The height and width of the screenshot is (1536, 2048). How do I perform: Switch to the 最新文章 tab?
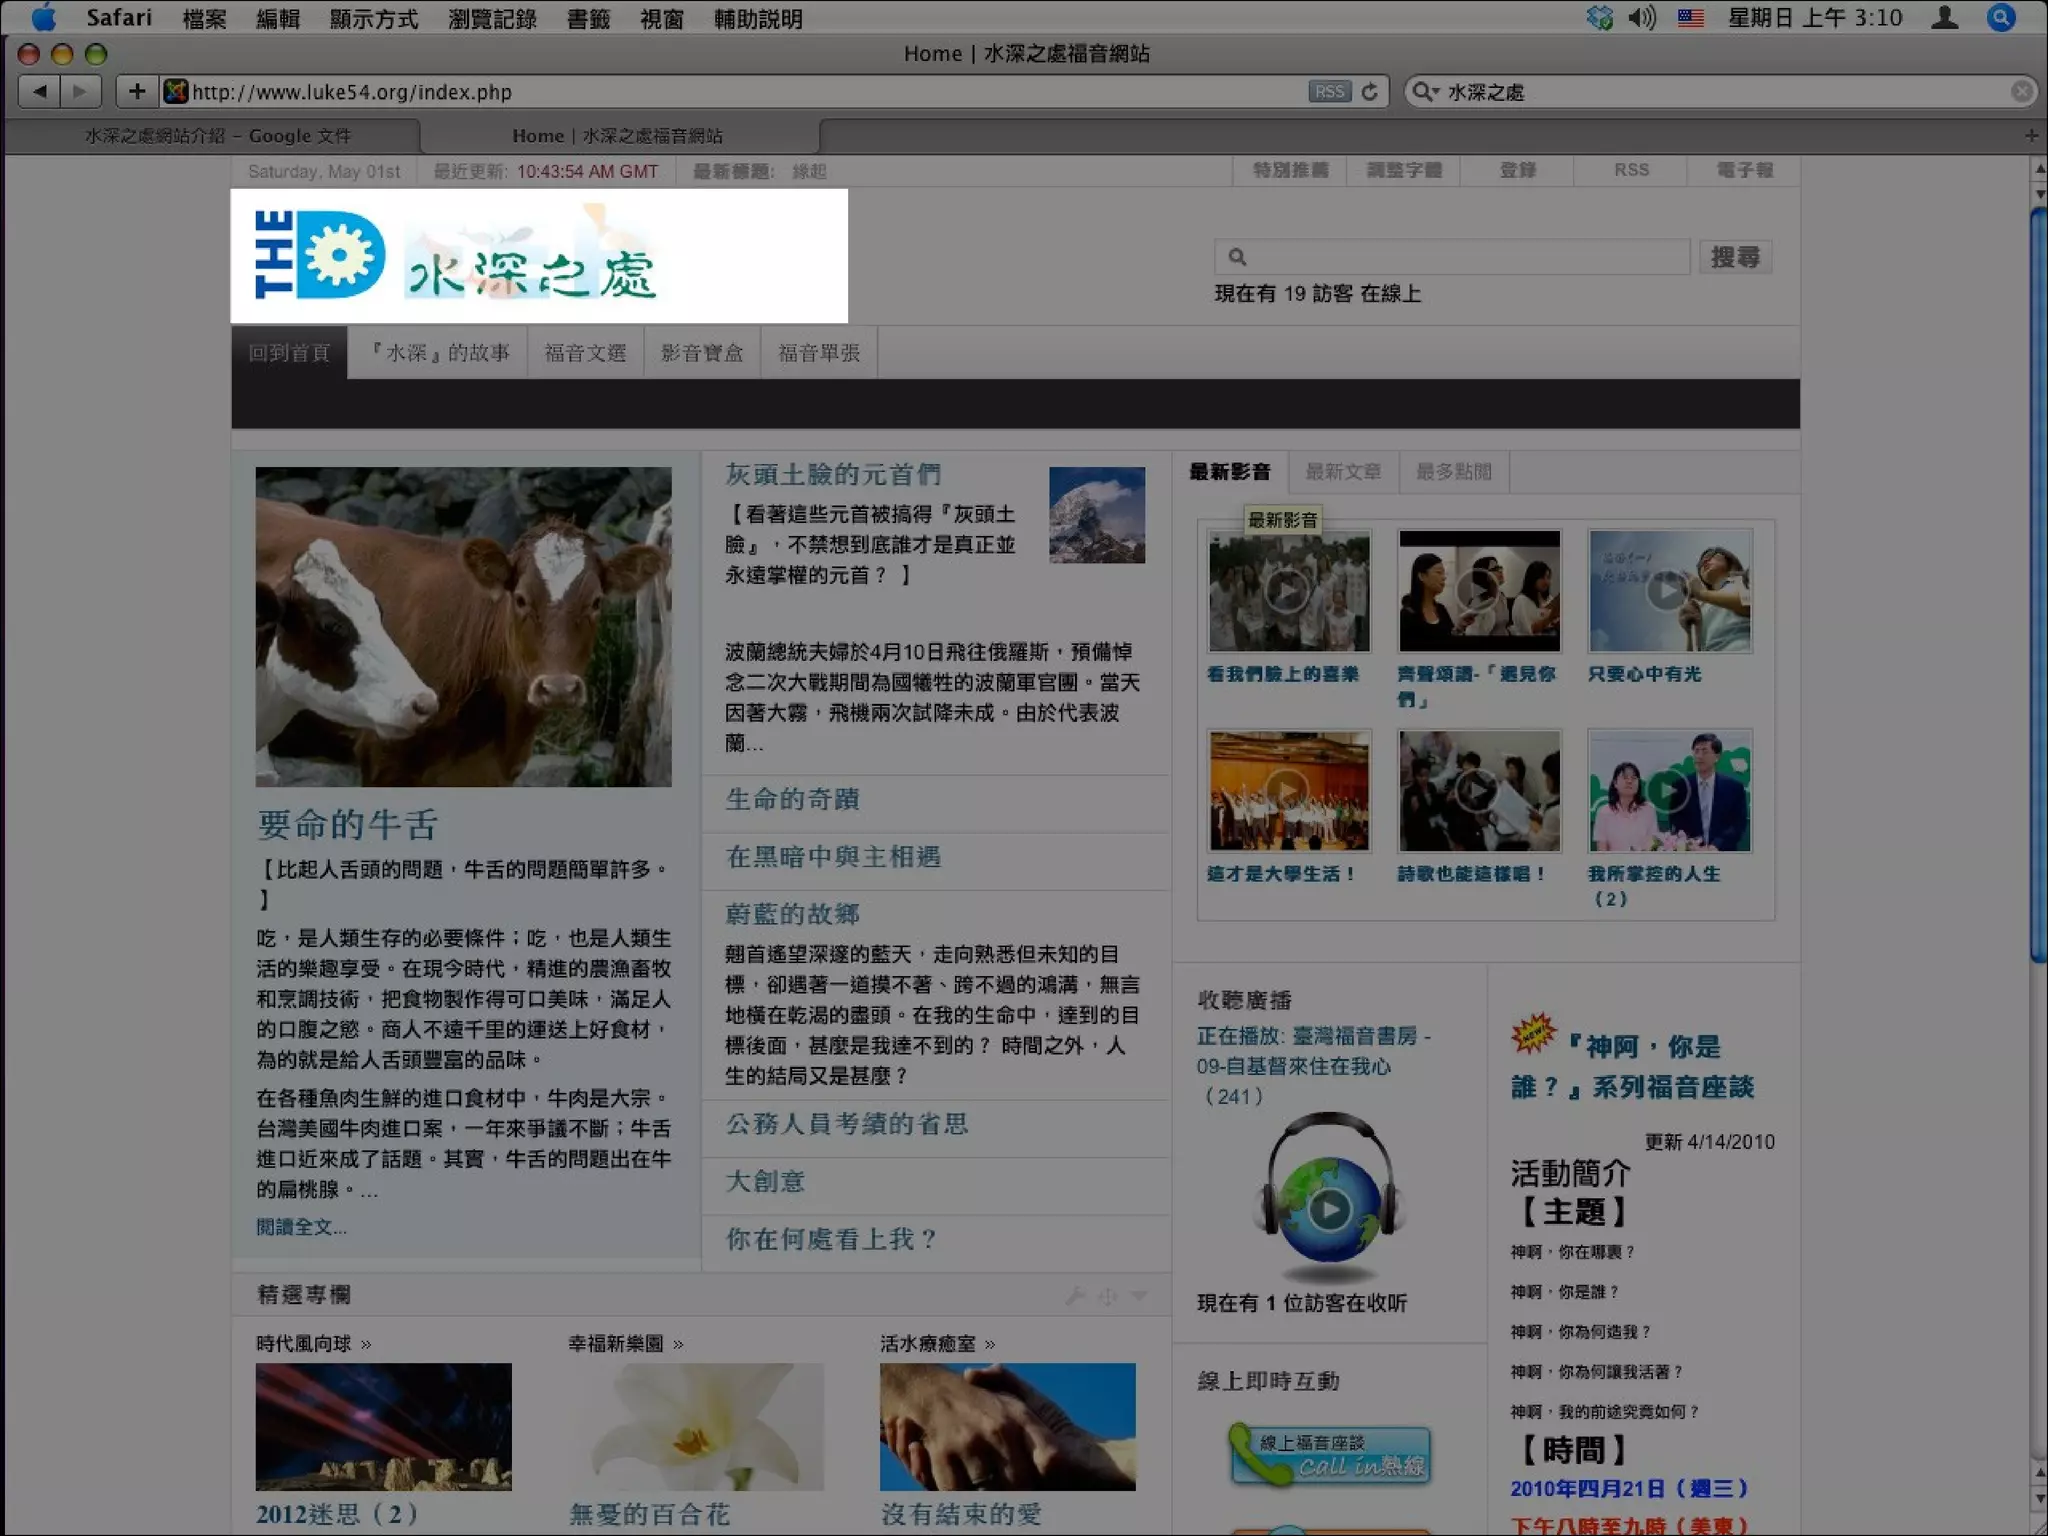click(1343, 472)
